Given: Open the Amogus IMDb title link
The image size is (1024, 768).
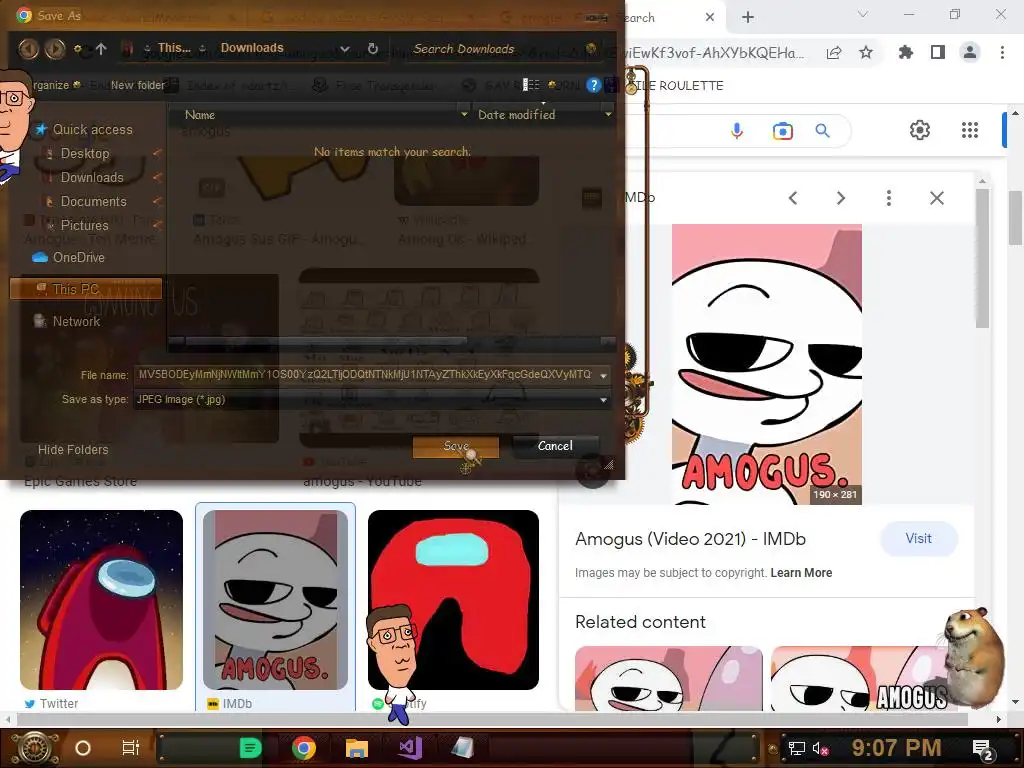Looking at the screenshot, I should point(690,539).
